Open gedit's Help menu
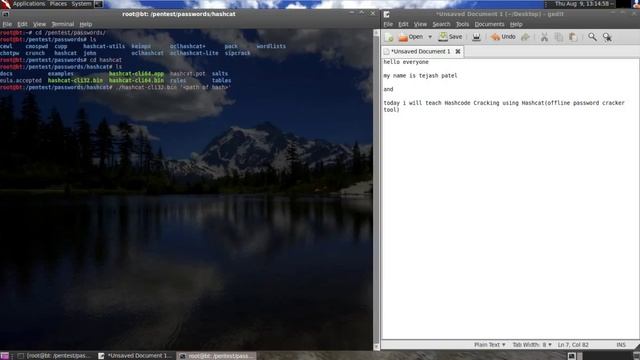Viewport: 640px width, 360px height. click(516, 24)
